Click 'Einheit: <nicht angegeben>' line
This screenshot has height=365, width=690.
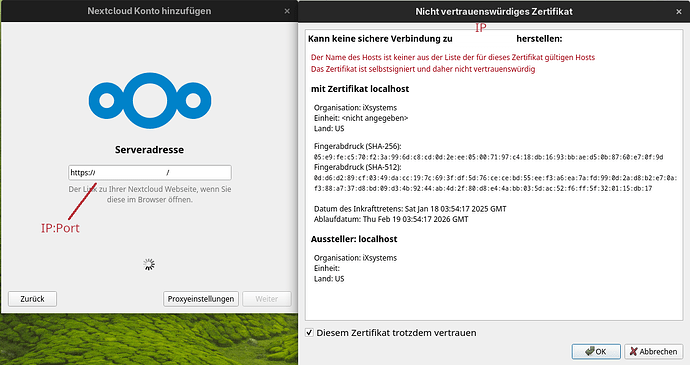[361, 118]
